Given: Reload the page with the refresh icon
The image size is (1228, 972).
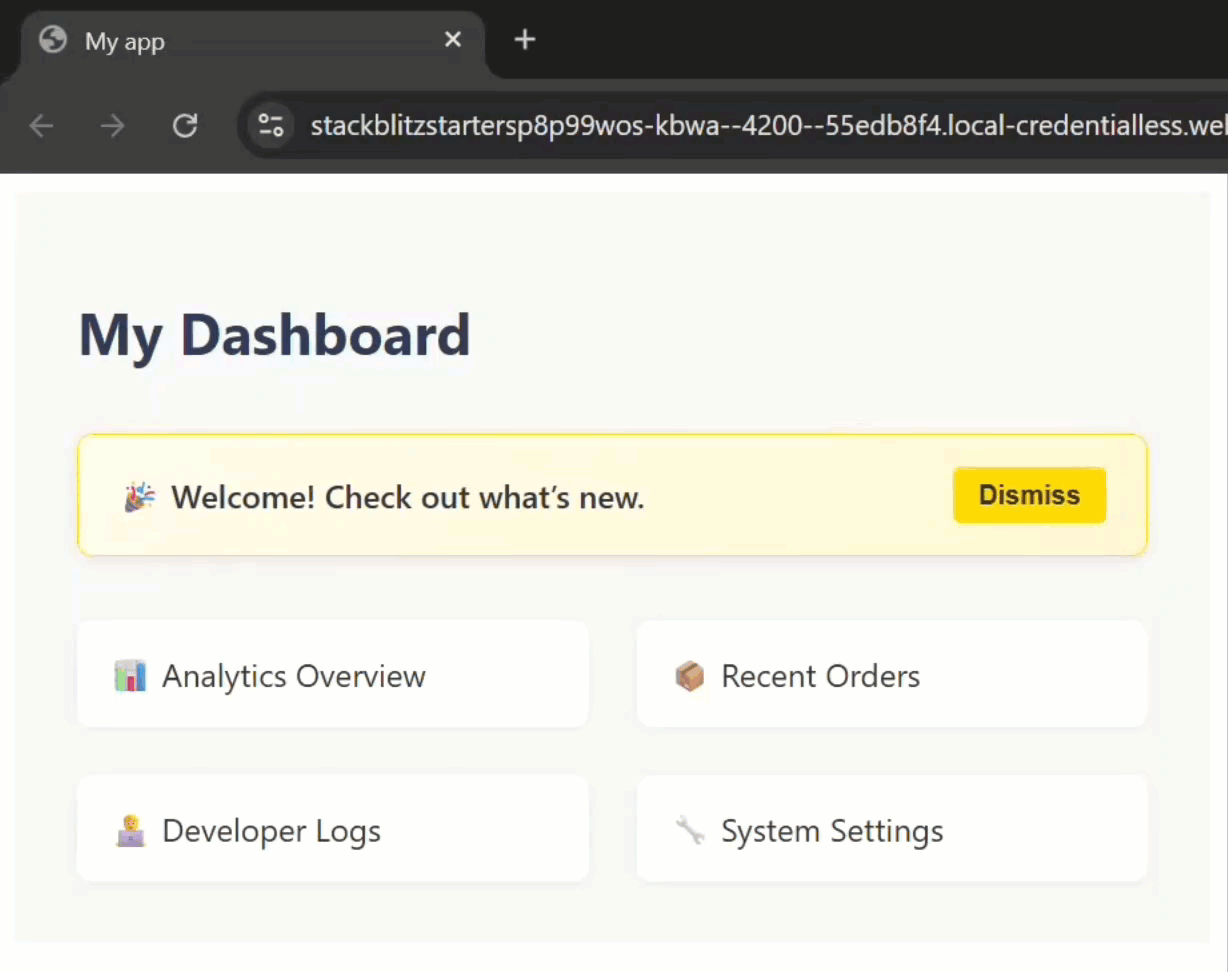Looking at the screenshot, I should pos(185,126).
